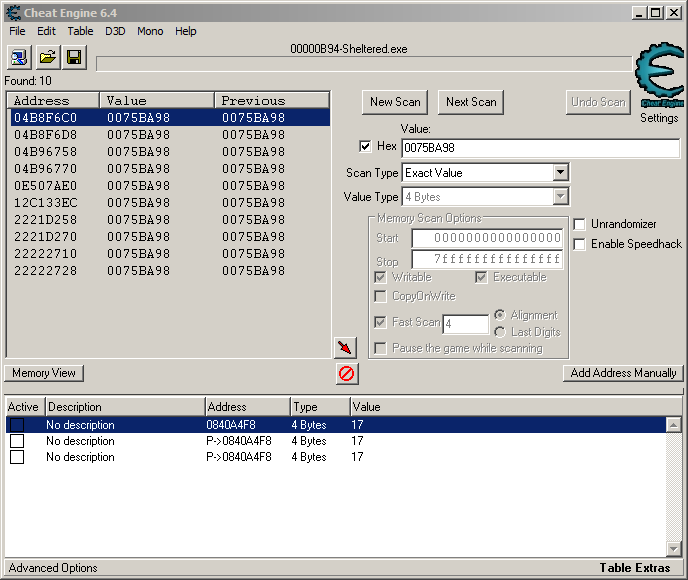Expand the Scan Type dropdown
This screenshot has width=688, height=580.
(560, 173)
